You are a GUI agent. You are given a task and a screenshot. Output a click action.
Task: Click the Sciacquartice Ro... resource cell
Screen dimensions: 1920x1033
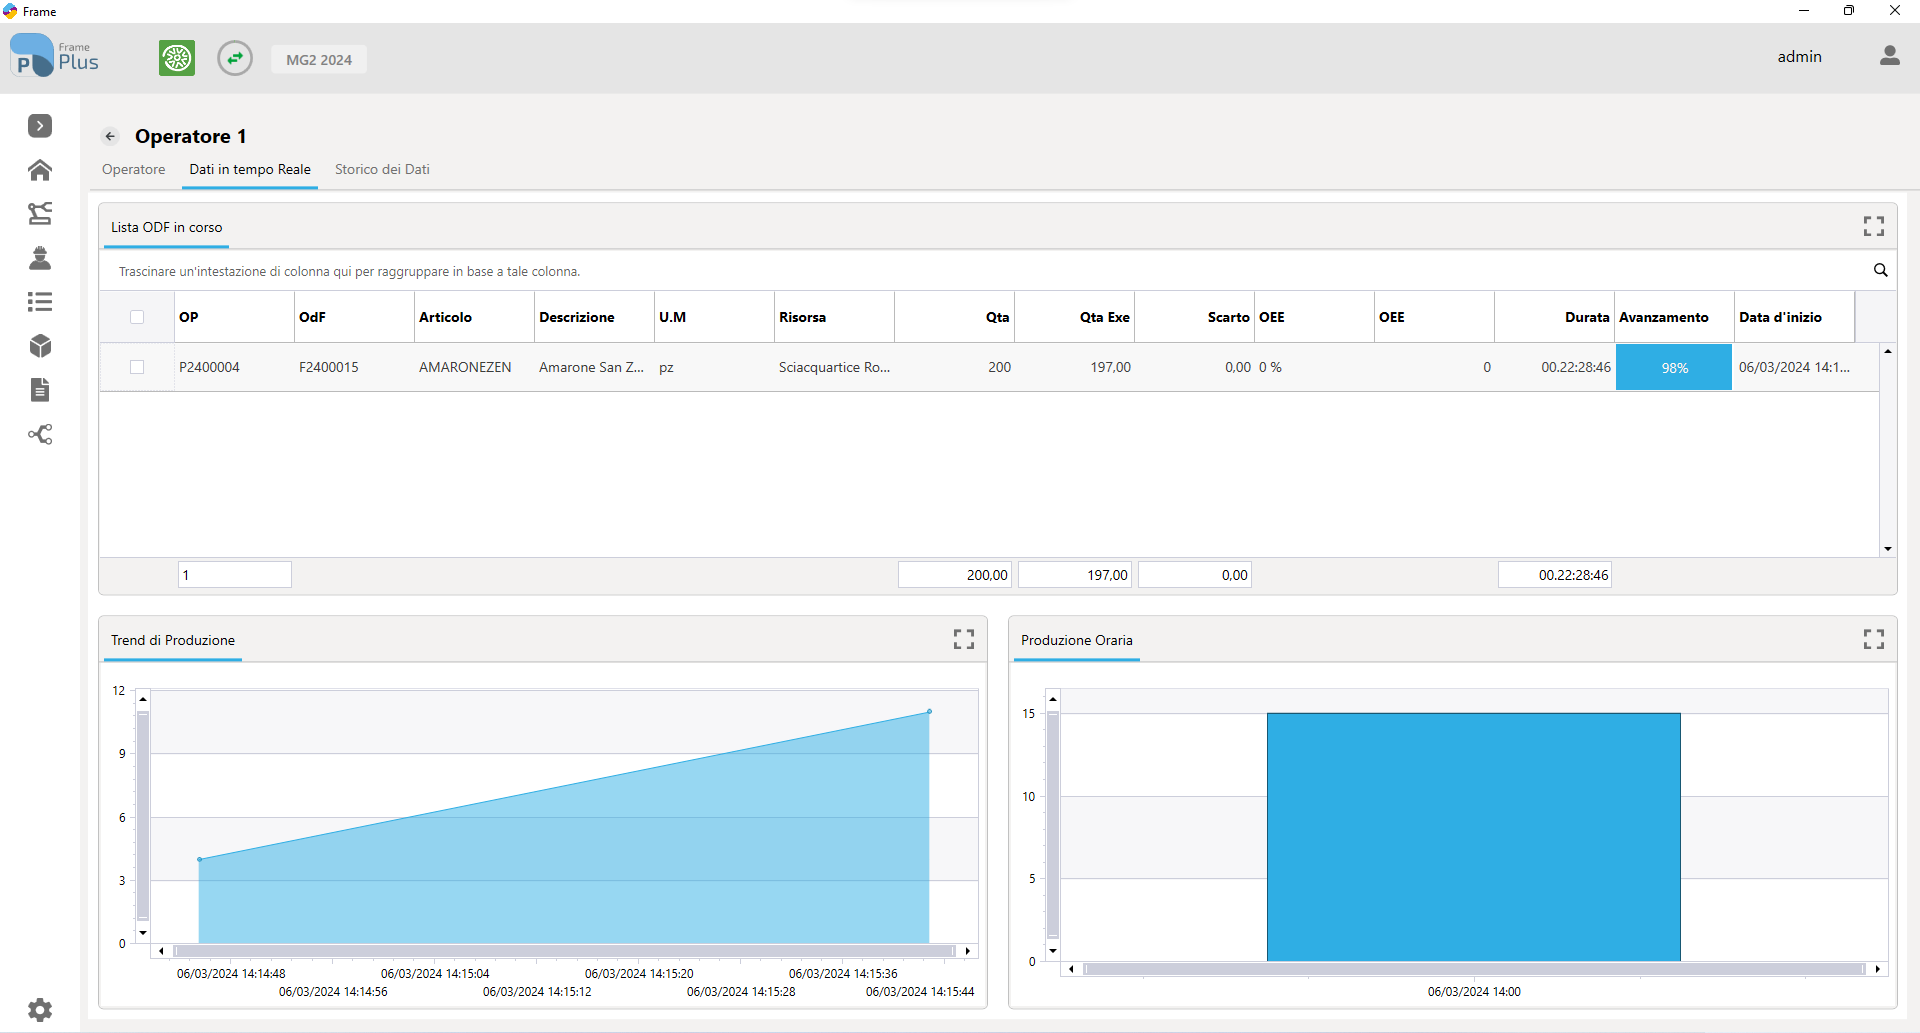coord(834,367)
